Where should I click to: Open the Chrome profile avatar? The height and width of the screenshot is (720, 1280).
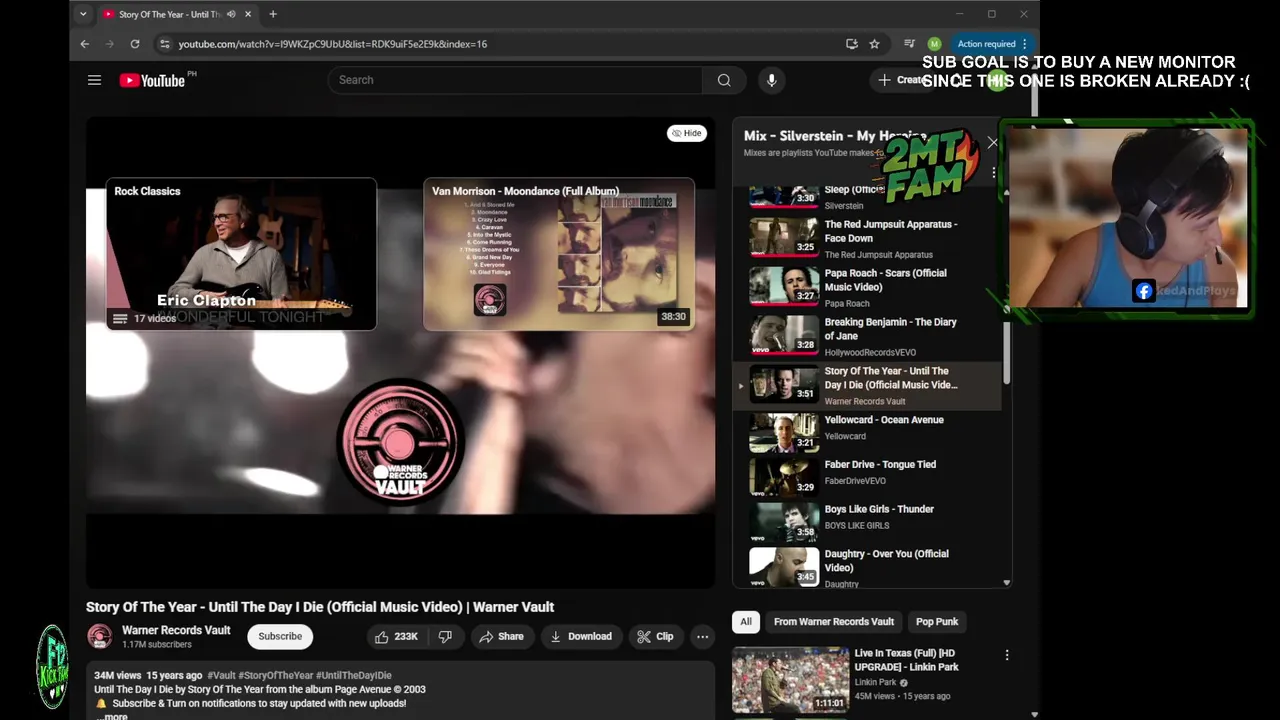(x=934, y=44)
